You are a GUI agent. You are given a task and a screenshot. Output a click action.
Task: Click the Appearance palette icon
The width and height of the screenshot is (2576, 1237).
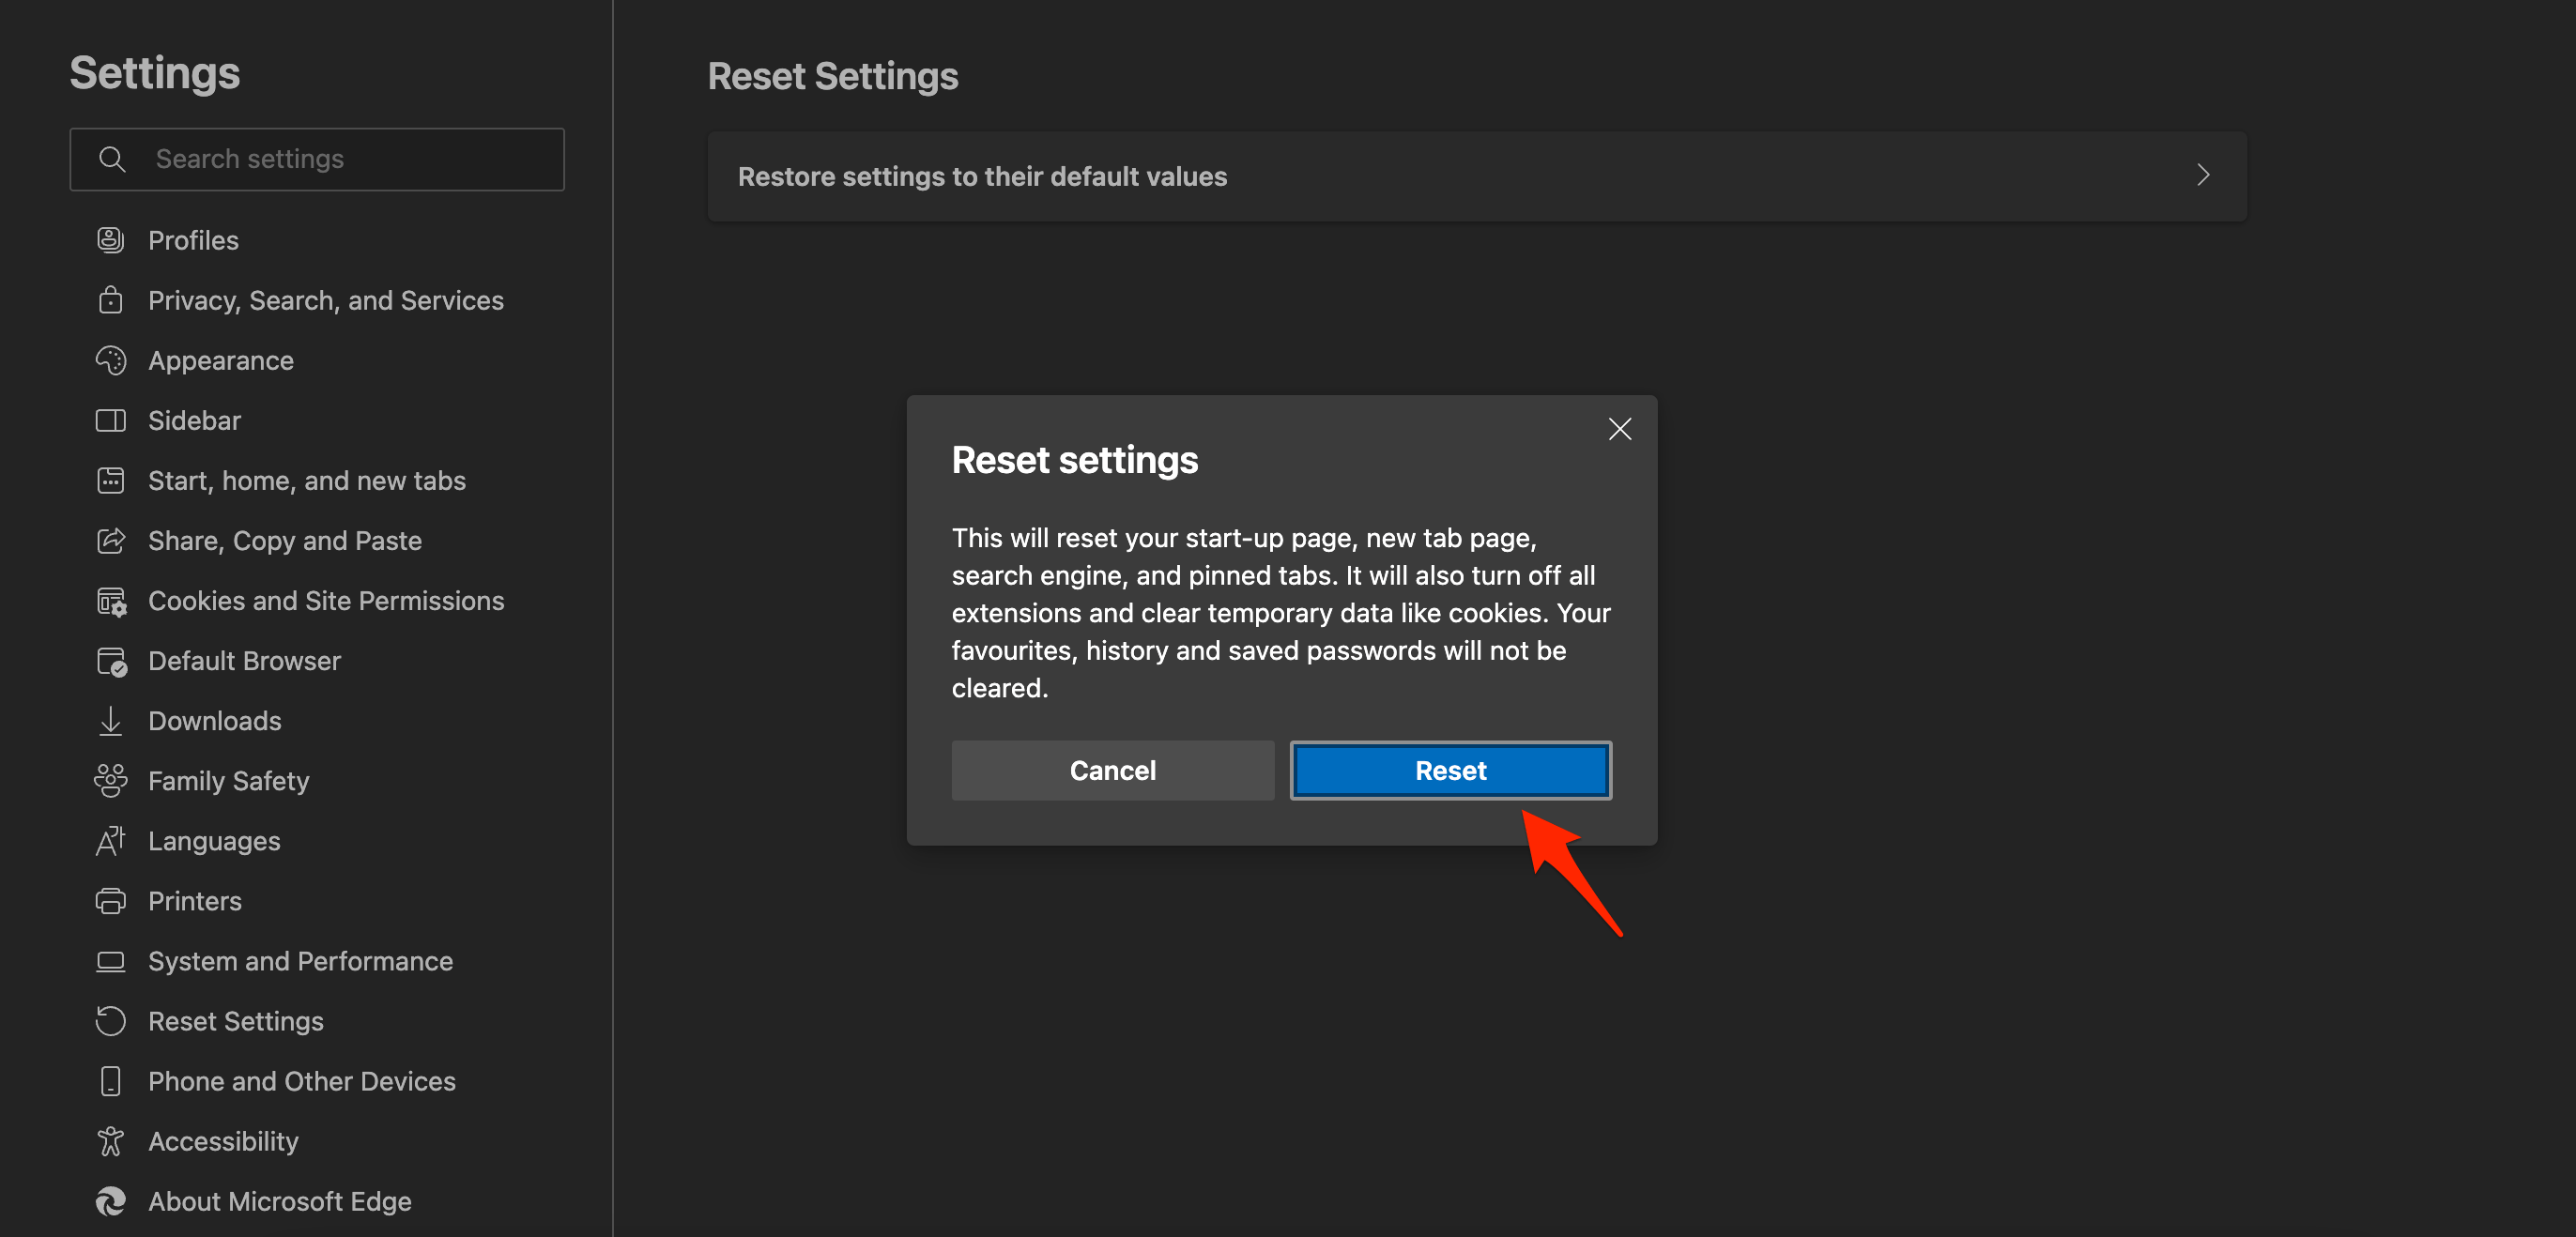pos(111,360)
